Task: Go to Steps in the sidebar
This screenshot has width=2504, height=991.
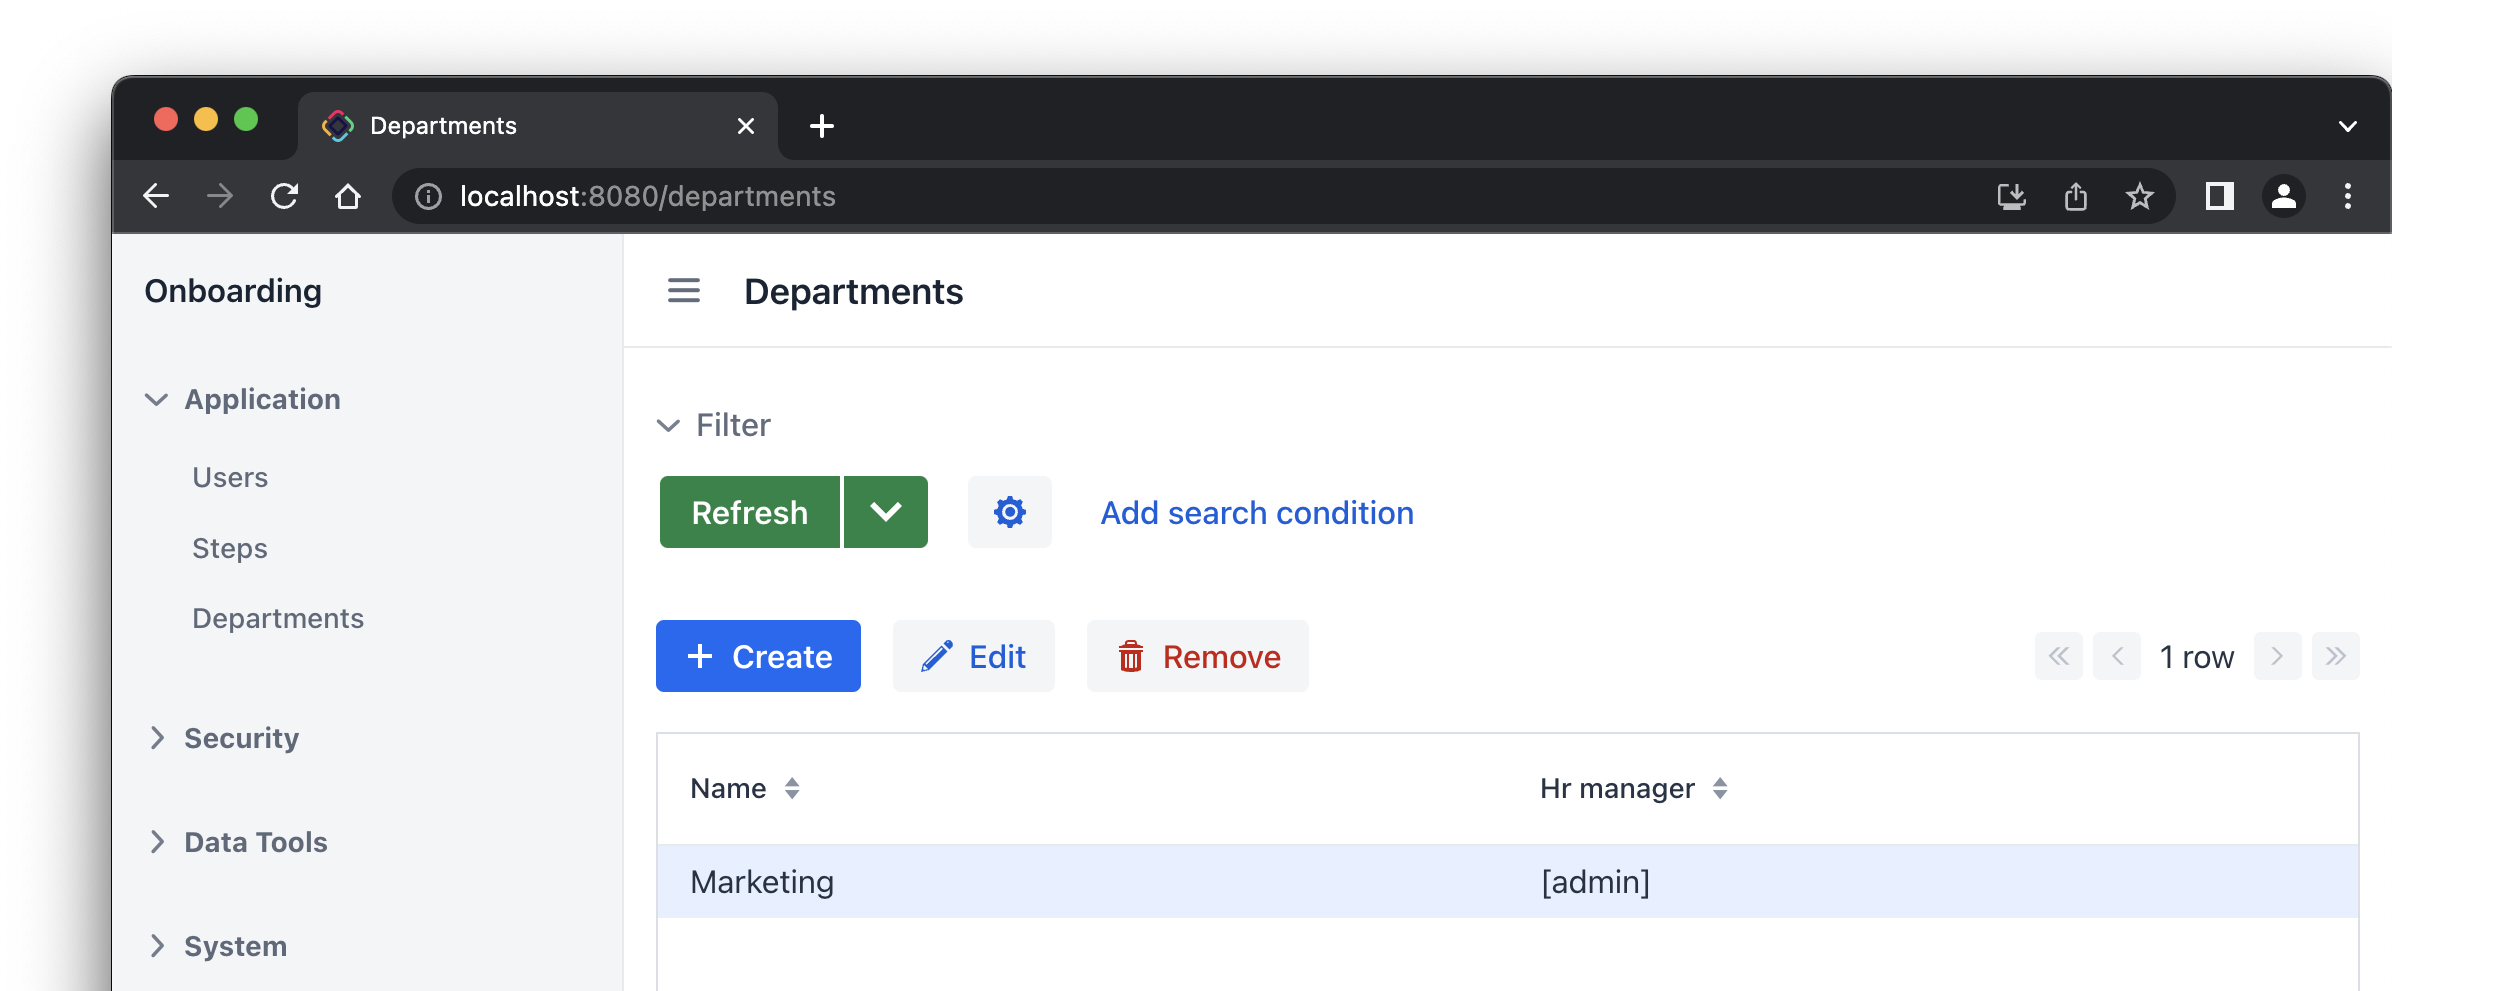Action: coord(230,548)
